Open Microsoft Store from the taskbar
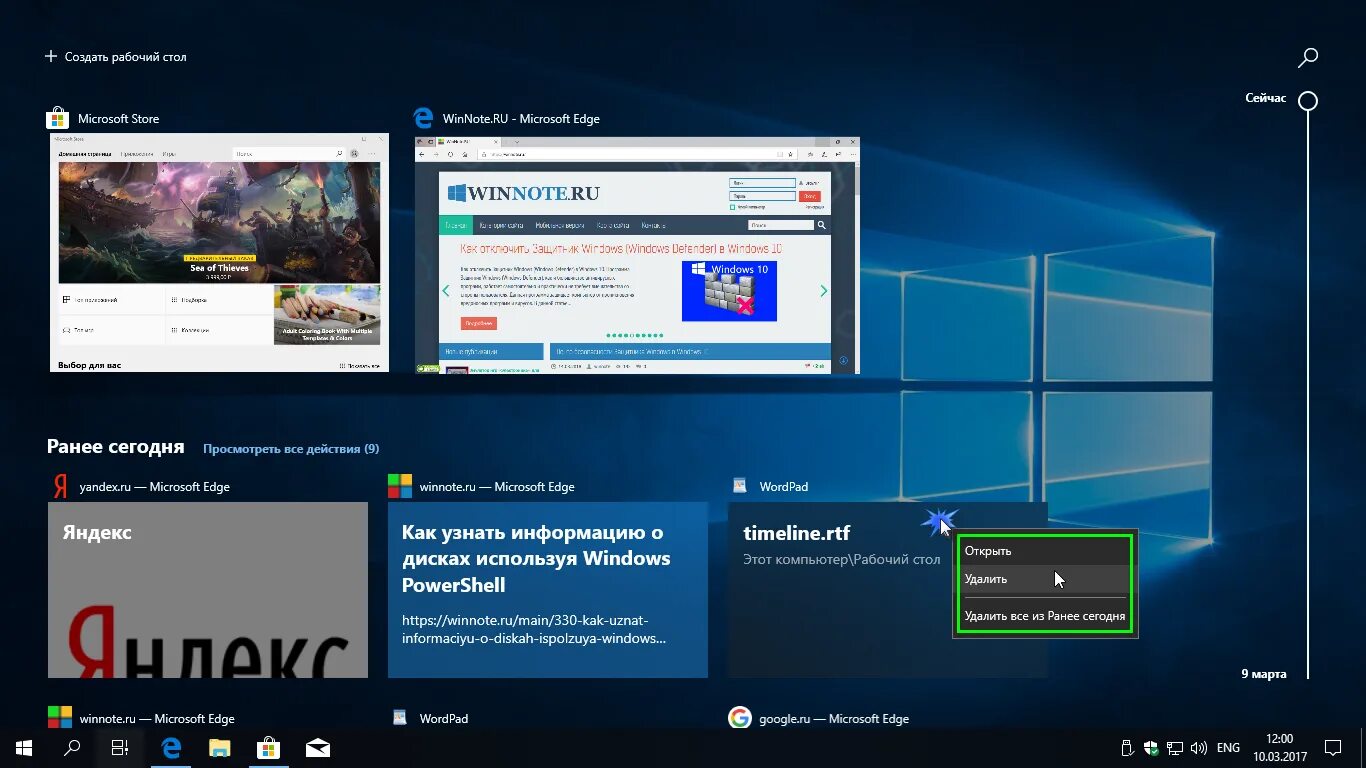Screen dimensions: 1366x768 pyautogui.click(x=269, y=748)
